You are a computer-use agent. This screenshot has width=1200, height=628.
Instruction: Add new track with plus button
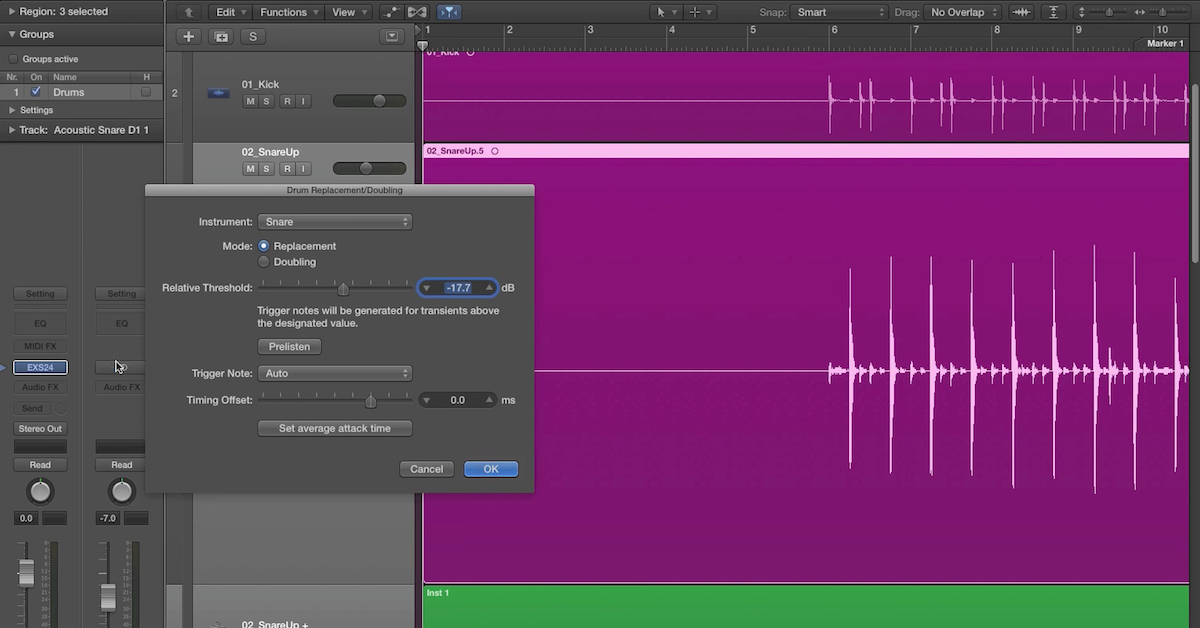pos(189,36)
